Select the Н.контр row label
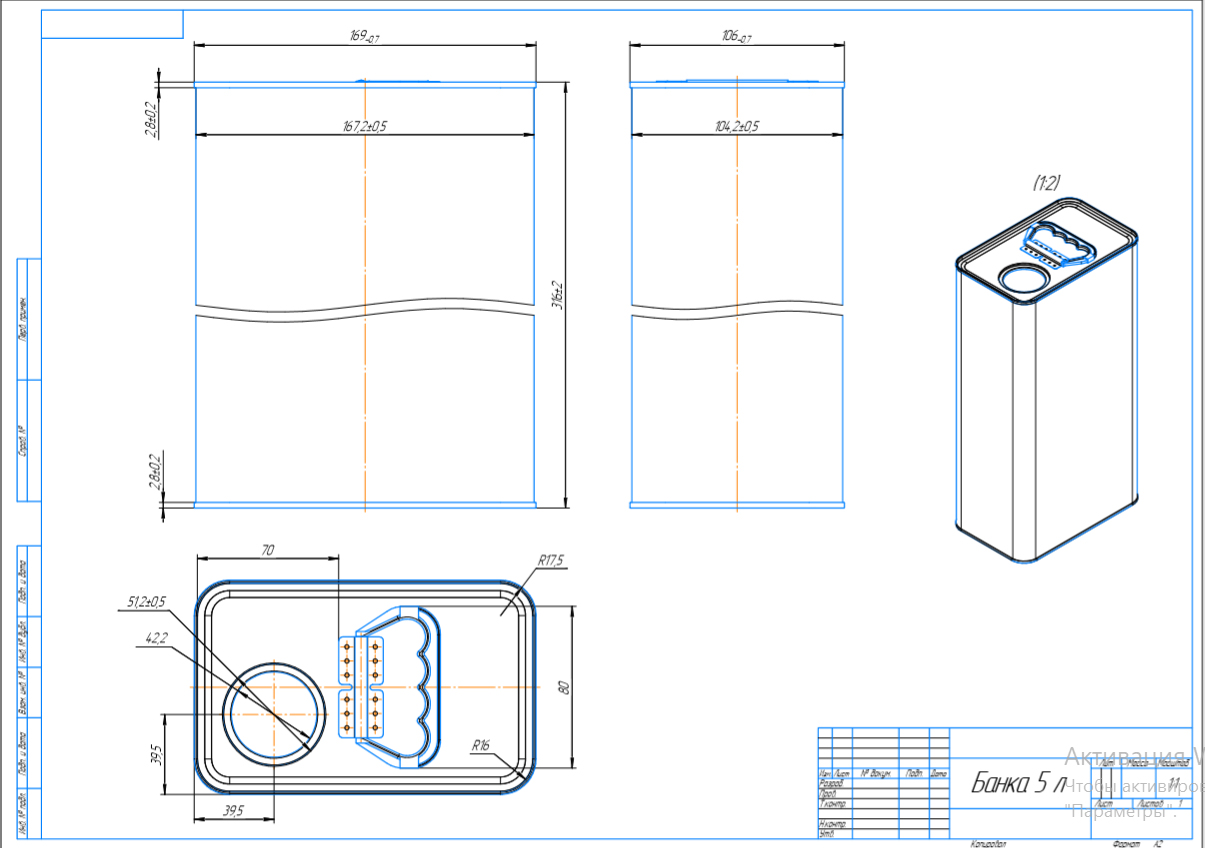Screen dimensions: 1205x848 (x=833, y=823)
